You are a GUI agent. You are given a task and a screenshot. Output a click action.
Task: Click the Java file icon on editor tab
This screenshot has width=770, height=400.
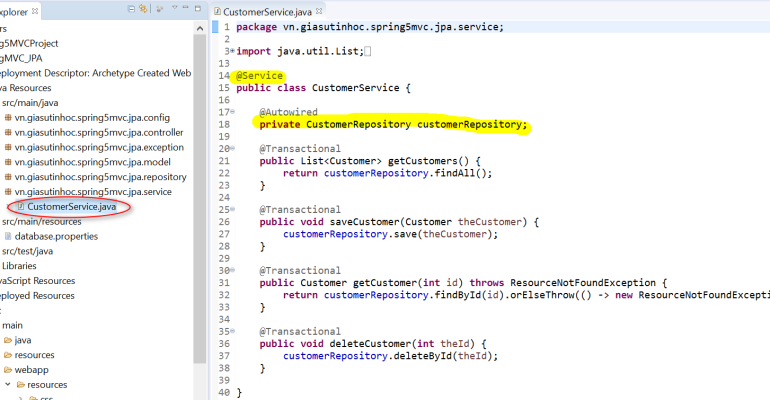(217, 11)
